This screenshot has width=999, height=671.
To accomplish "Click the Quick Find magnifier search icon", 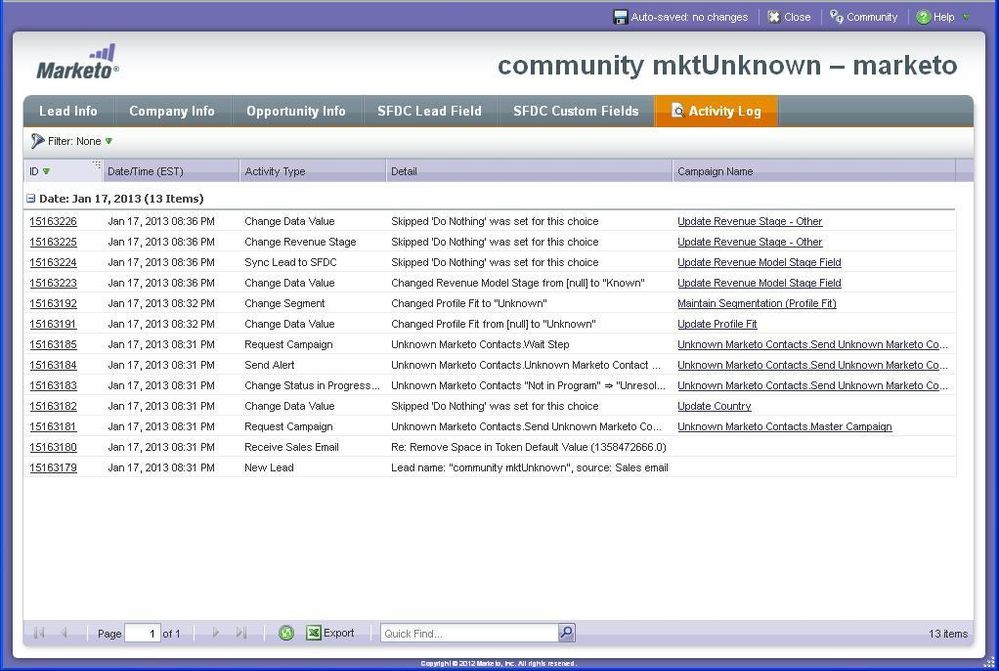I will pyautogui.click(x=567, y=633).
